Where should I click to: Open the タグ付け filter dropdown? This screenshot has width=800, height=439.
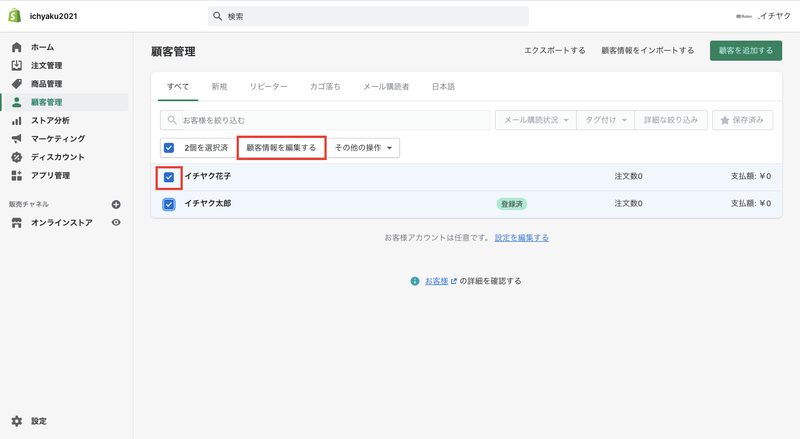point(606,120)
